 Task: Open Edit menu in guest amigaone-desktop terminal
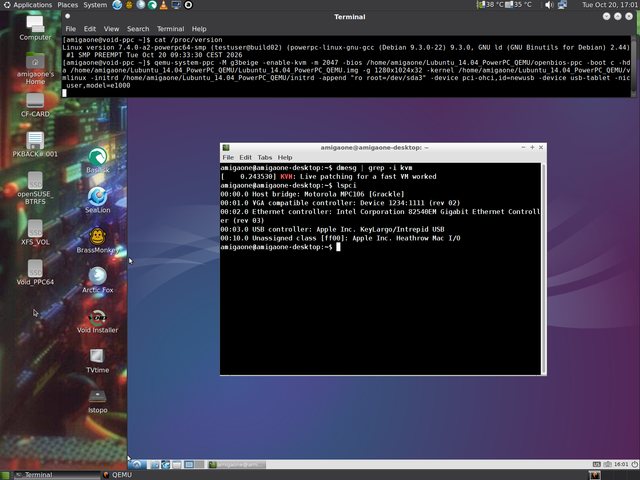click(245, 158)
